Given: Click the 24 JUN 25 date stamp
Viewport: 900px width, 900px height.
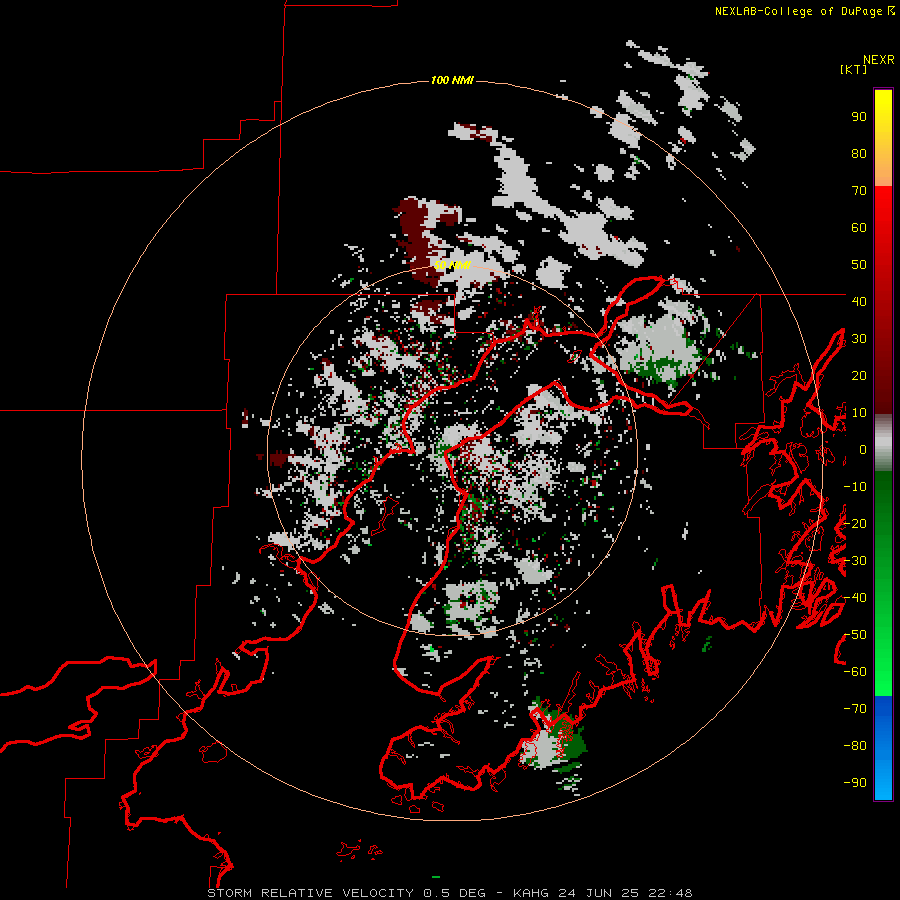Looking at the screenshot, I should pos(599,893).
